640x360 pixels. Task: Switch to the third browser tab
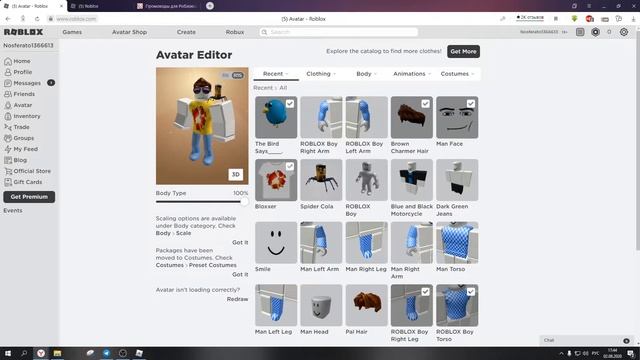(x=168, y=6)
